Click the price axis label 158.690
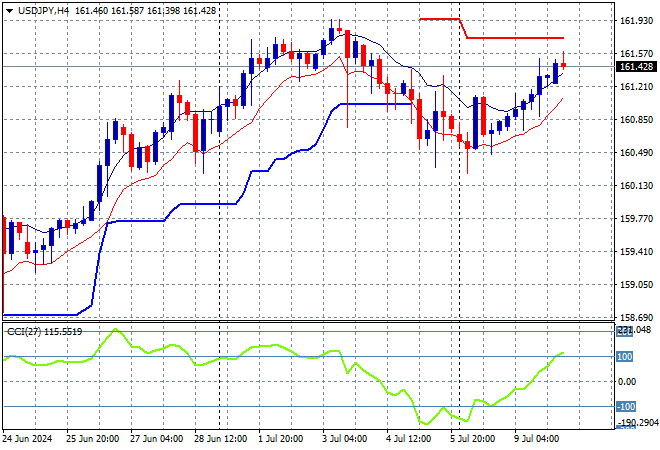This screenshot has width=660, height=450. point(636,317)
